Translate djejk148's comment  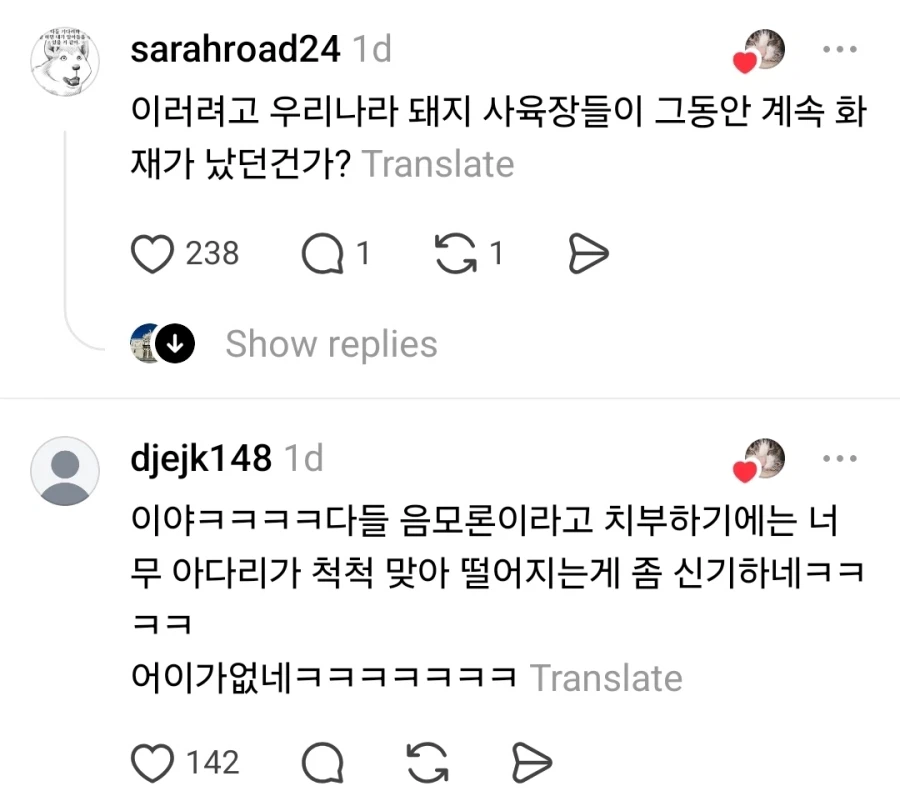tap(606, 678)
